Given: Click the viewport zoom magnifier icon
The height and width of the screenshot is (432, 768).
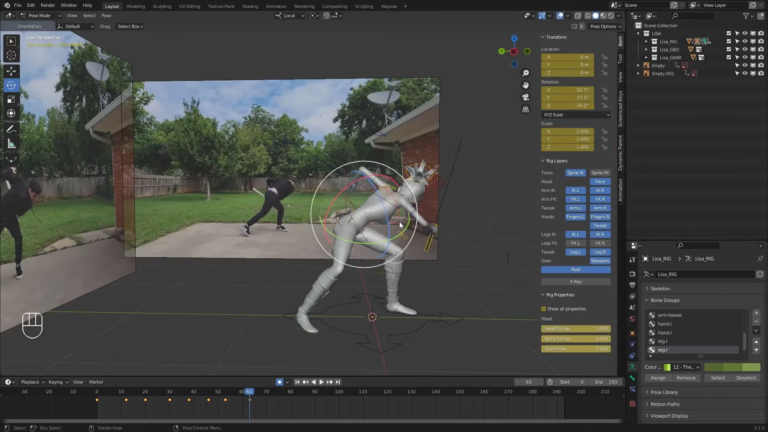Looking at the screenshot, I should 526,73.
